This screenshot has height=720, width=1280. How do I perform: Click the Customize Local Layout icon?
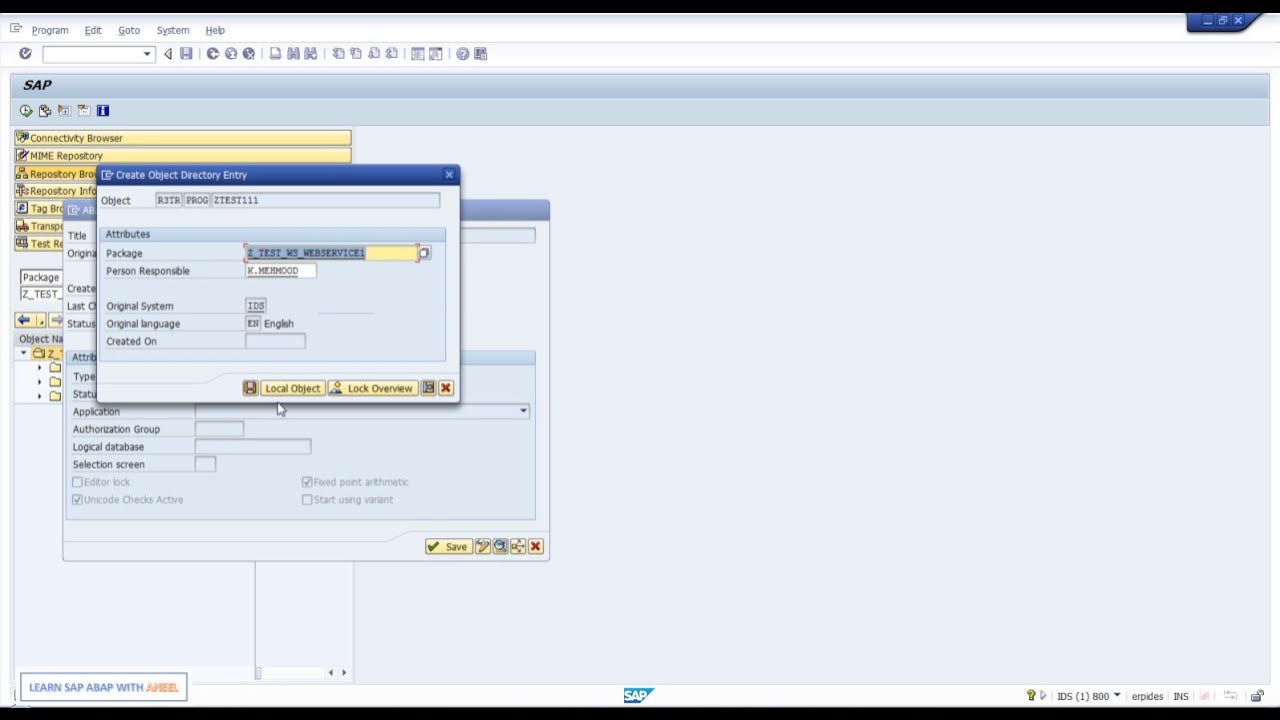480,54
